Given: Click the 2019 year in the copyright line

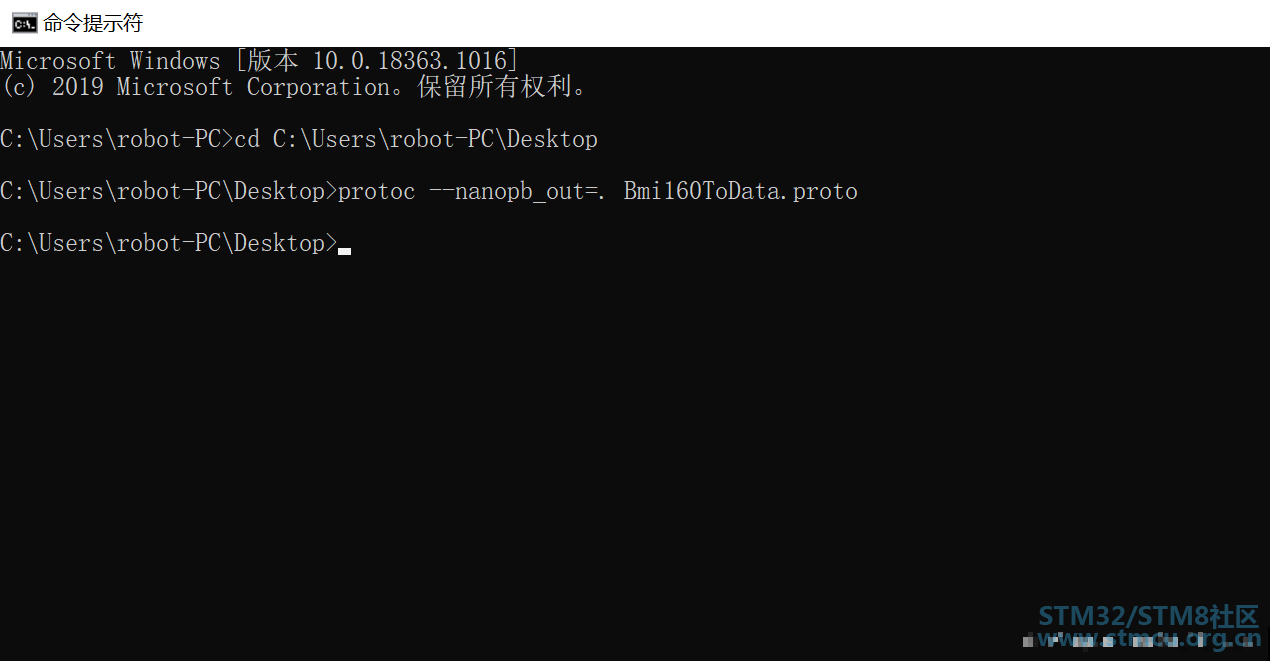Looking at the screenshot, I should click(x=78, y=87).
